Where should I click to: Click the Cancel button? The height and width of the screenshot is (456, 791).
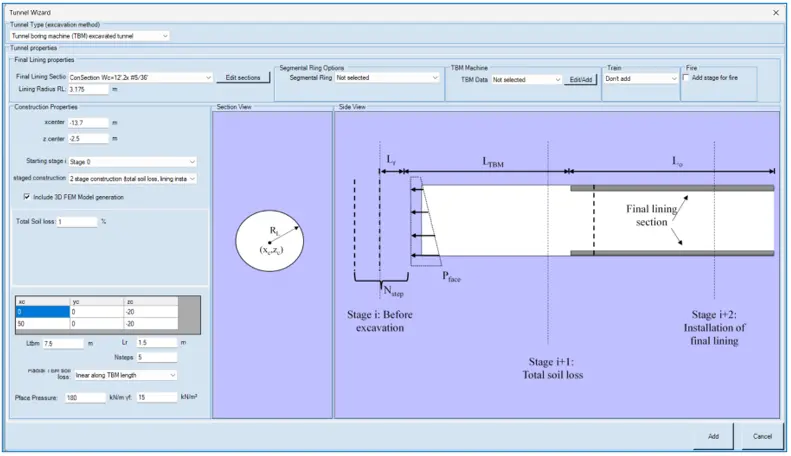click(x=762, y=436)
